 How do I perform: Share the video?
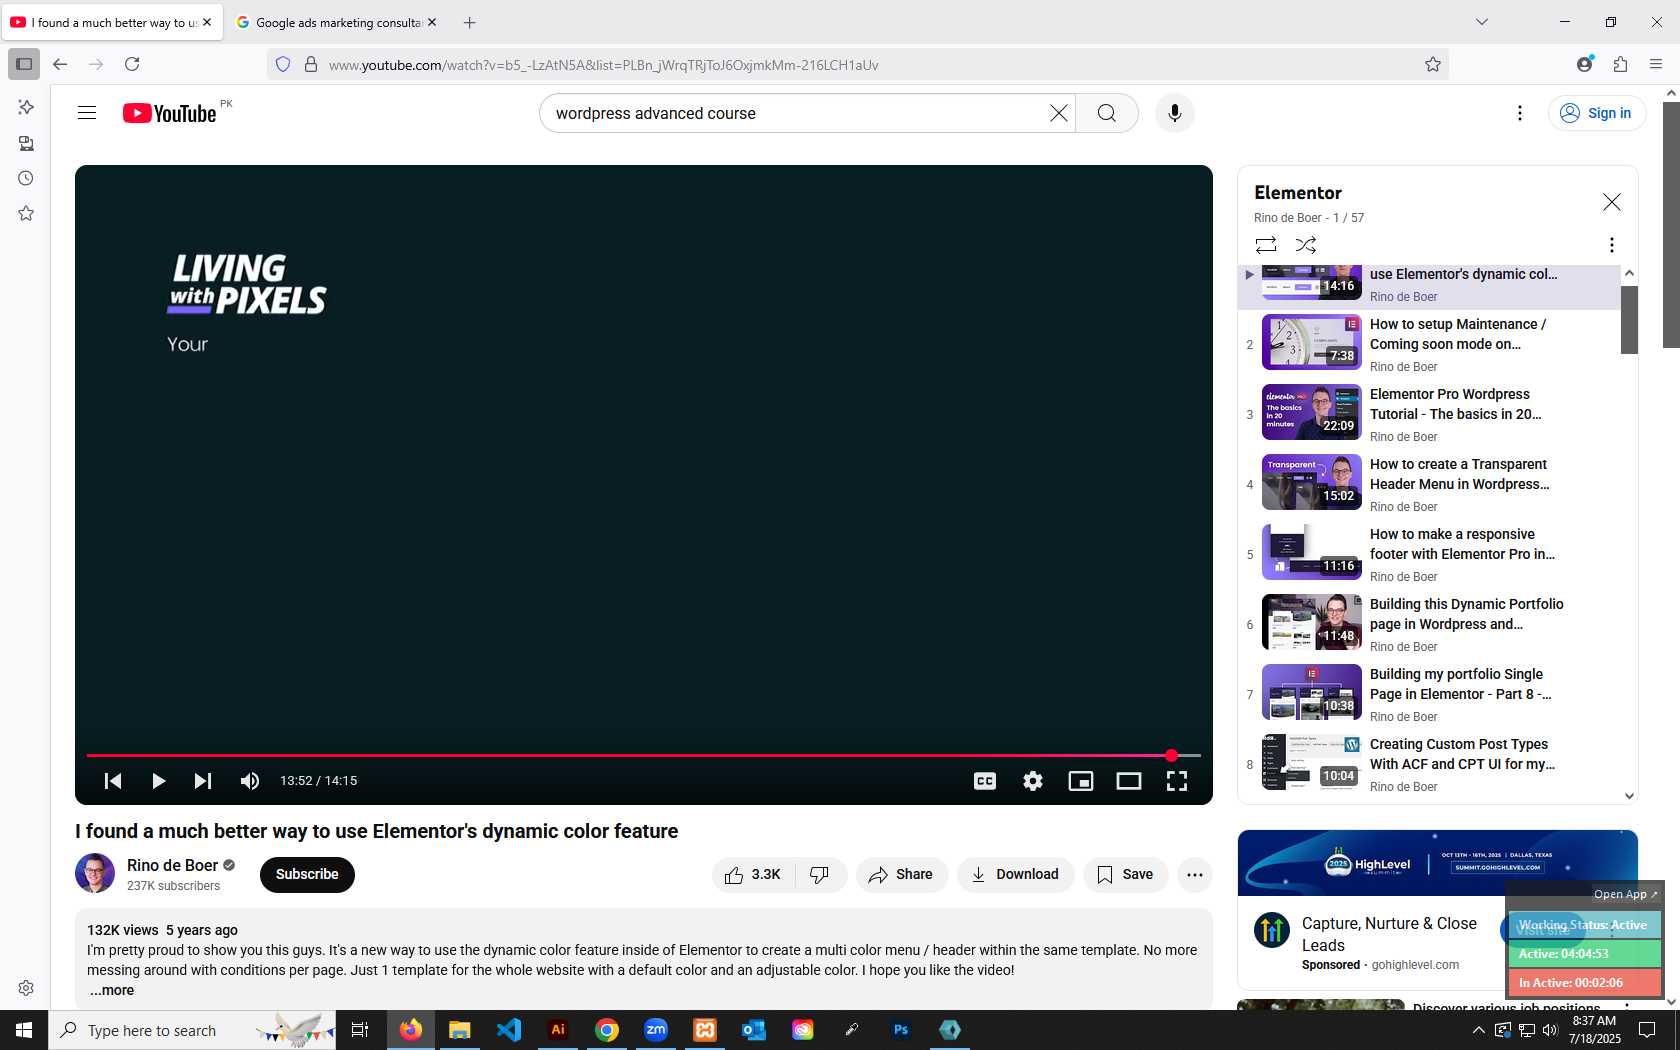point(901,875)
